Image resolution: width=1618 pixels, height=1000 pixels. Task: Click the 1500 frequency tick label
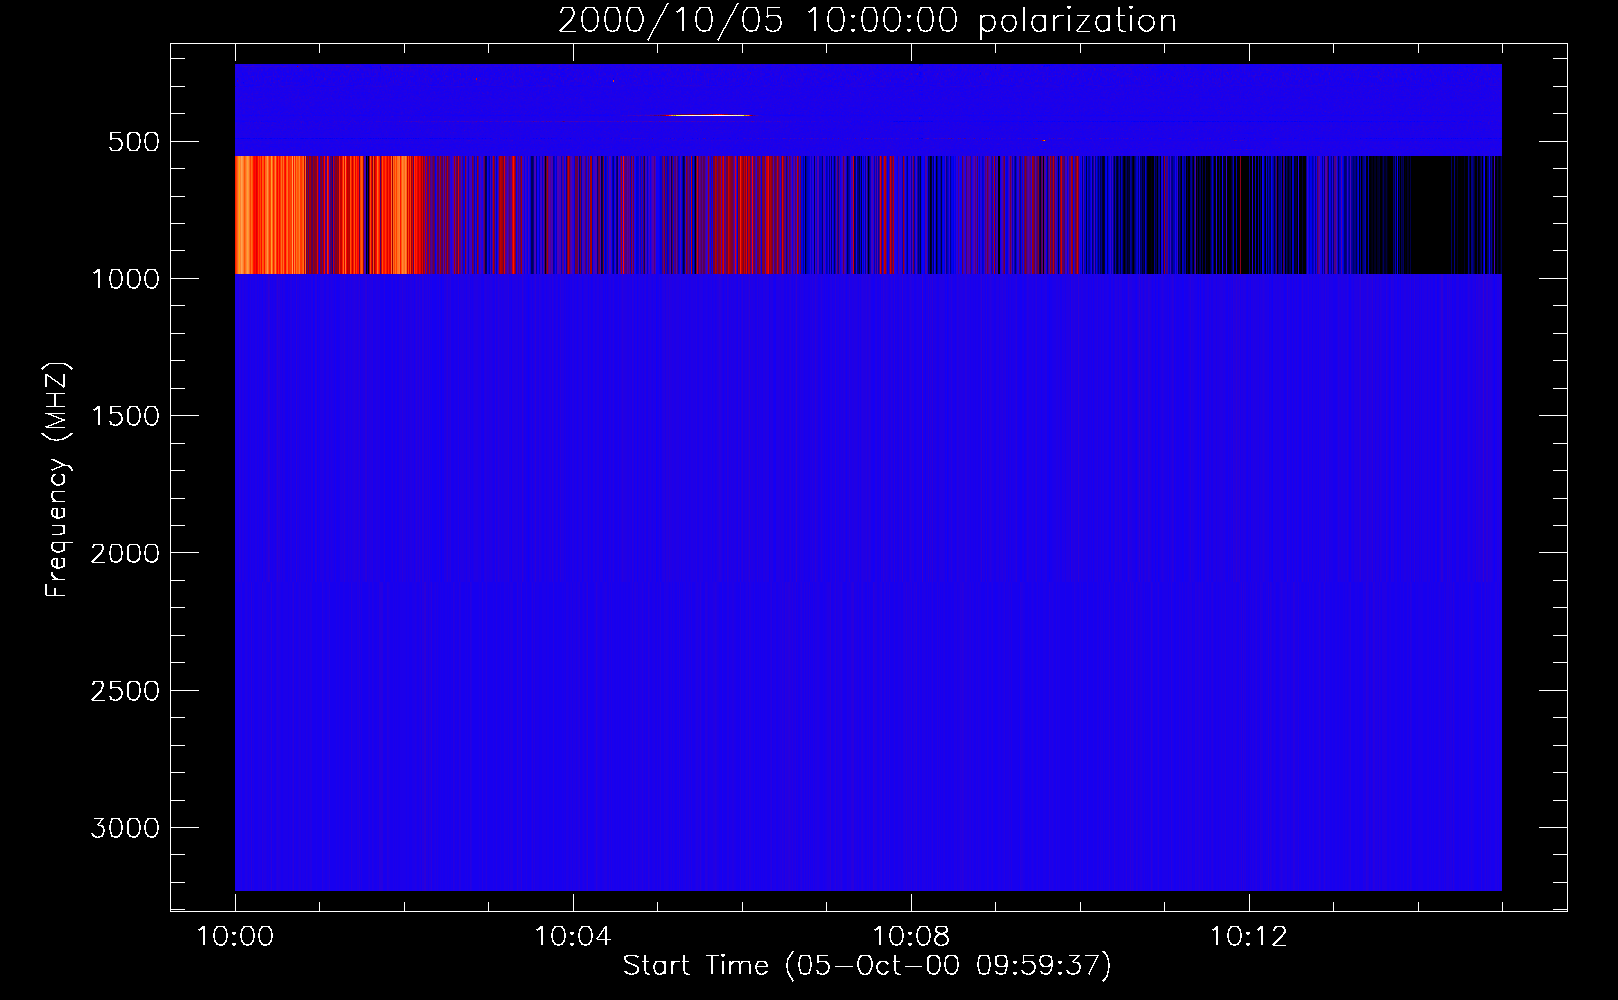coord(126,416)
